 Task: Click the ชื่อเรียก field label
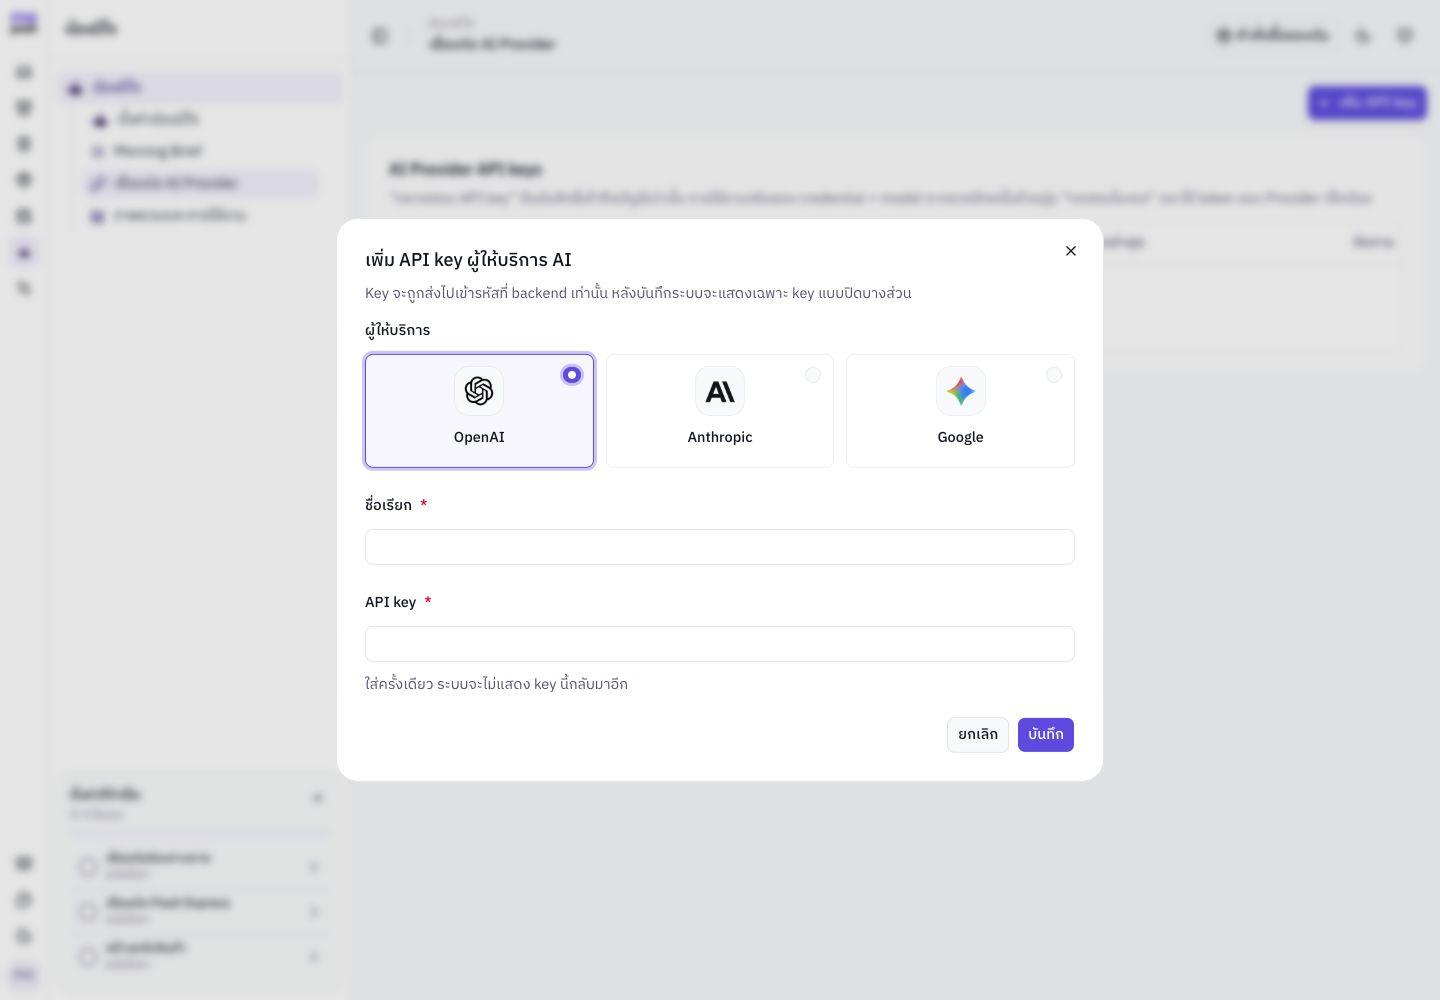pyautogui.click(x=388, y=505)
